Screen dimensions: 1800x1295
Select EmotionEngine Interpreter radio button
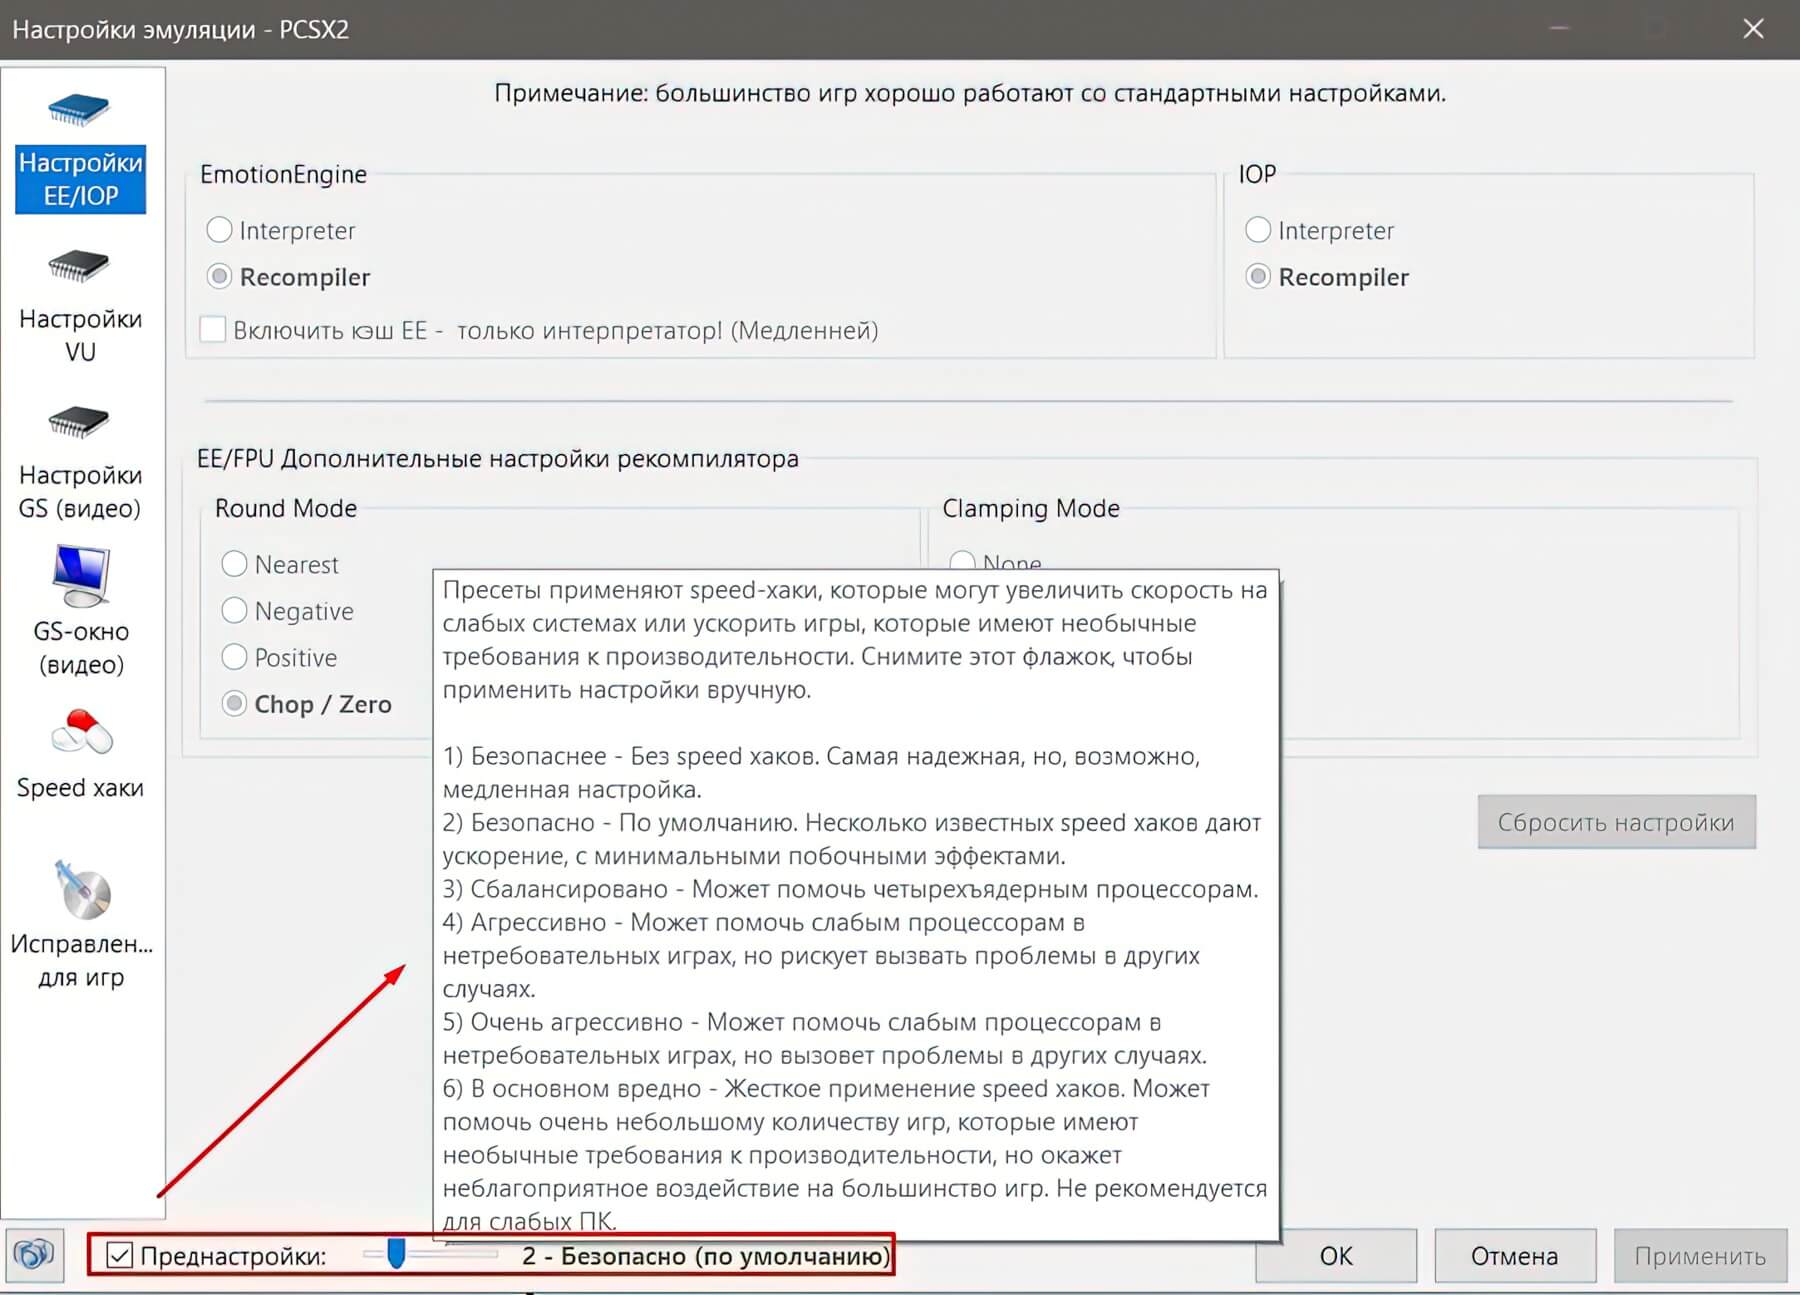(219, 230)
